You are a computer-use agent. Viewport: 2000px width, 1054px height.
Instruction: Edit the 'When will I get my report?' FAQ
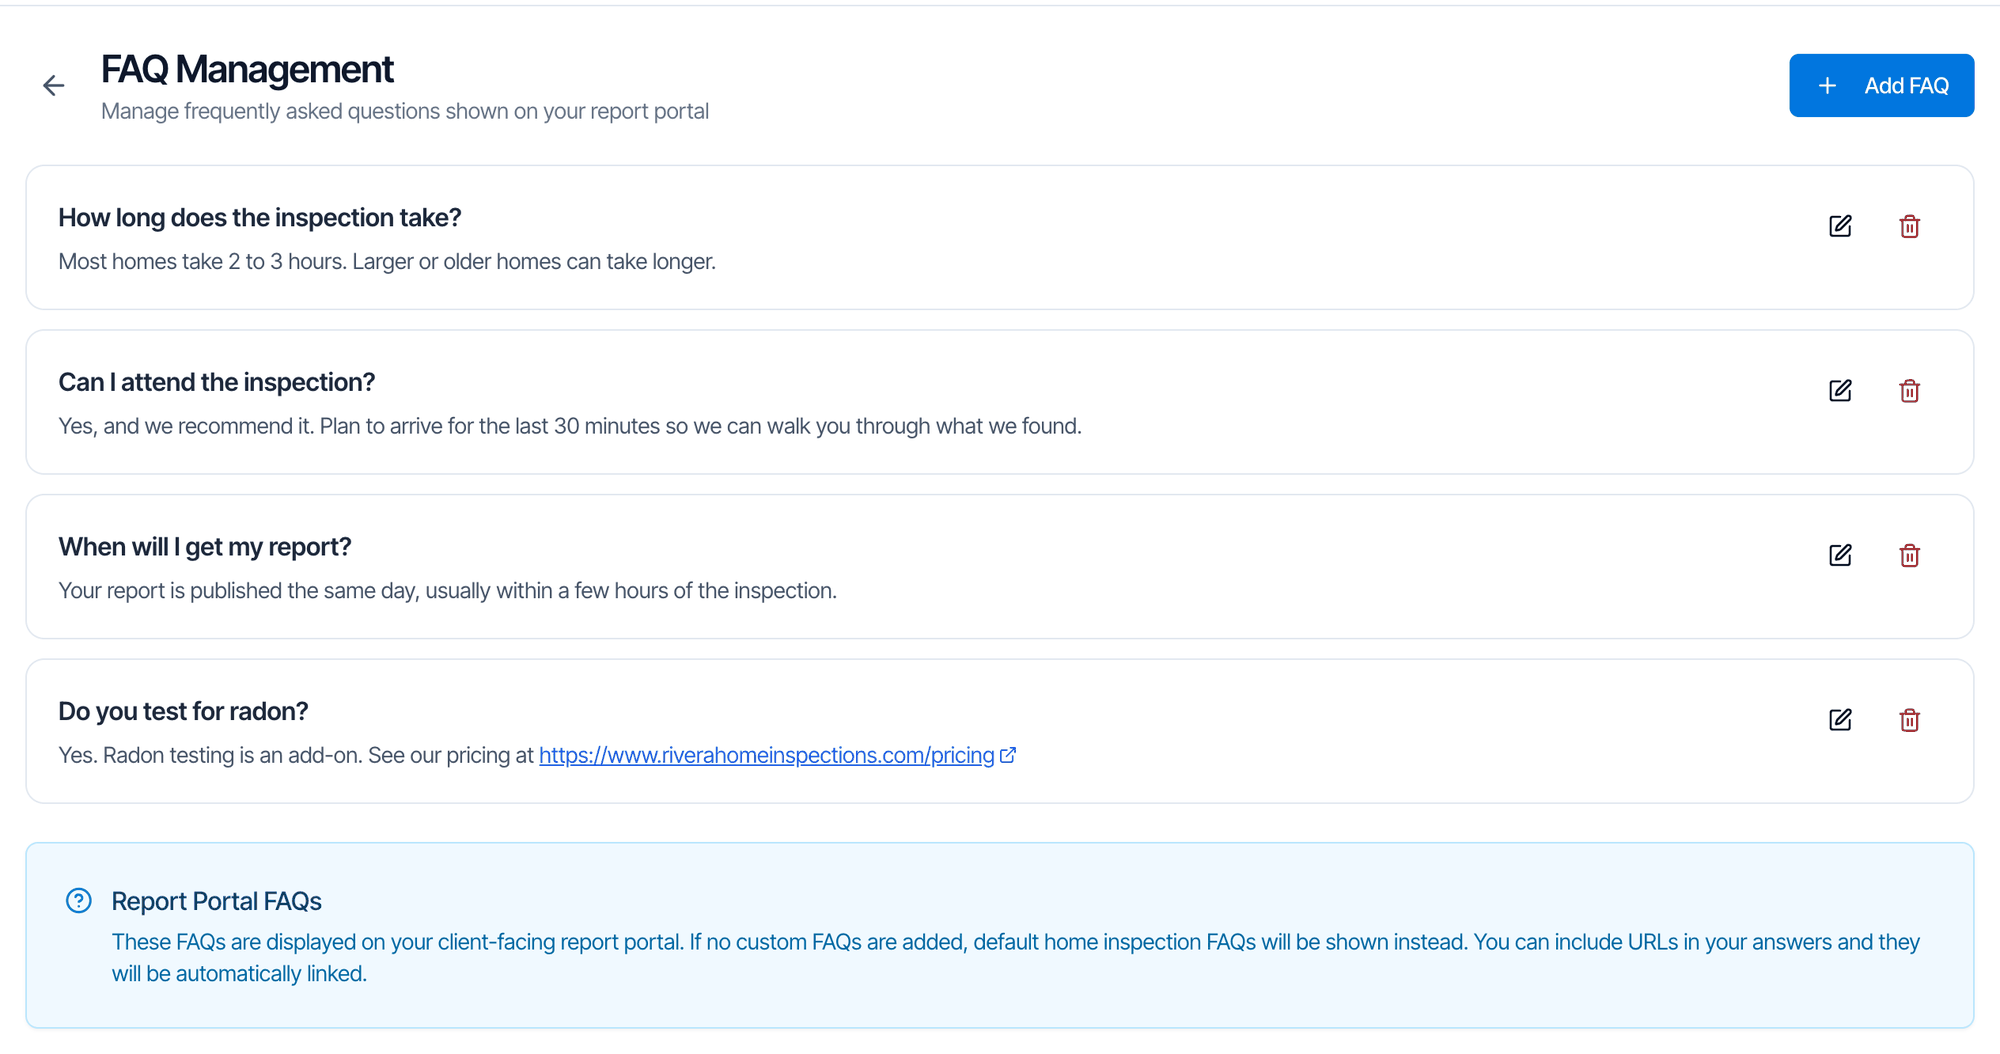point(1840,555)
